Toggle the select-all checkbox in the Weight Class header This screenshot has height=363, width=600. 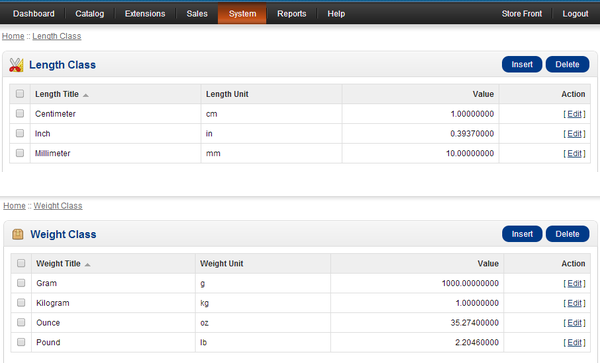(21, 263)
